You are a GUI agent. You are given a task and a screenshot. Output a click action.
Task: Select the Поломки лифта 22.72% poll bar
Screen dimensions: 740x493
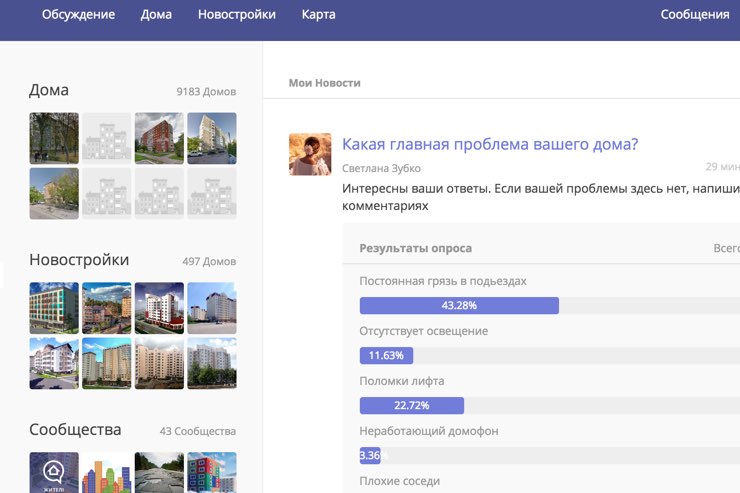tap(411, 405)
